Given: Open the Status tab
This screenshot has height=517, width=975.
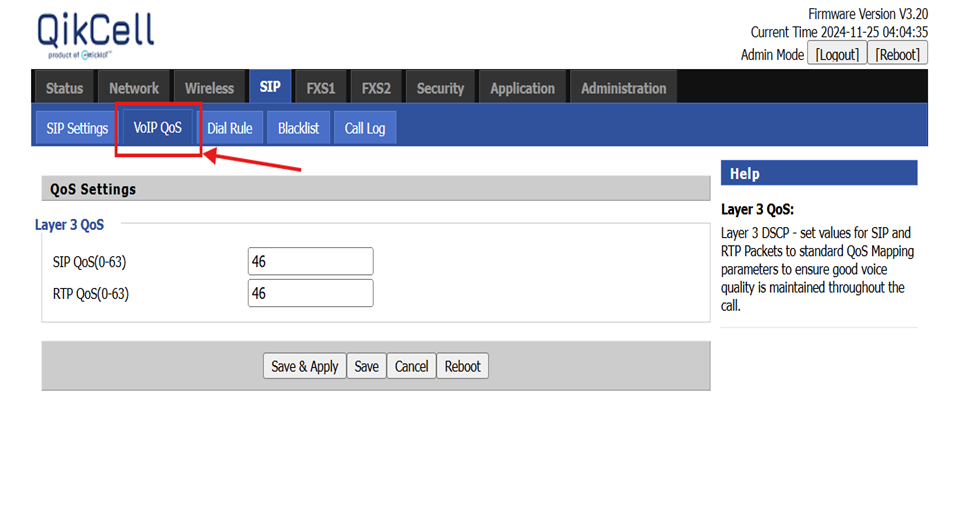Looking at the screenshot, I should 65,88.
